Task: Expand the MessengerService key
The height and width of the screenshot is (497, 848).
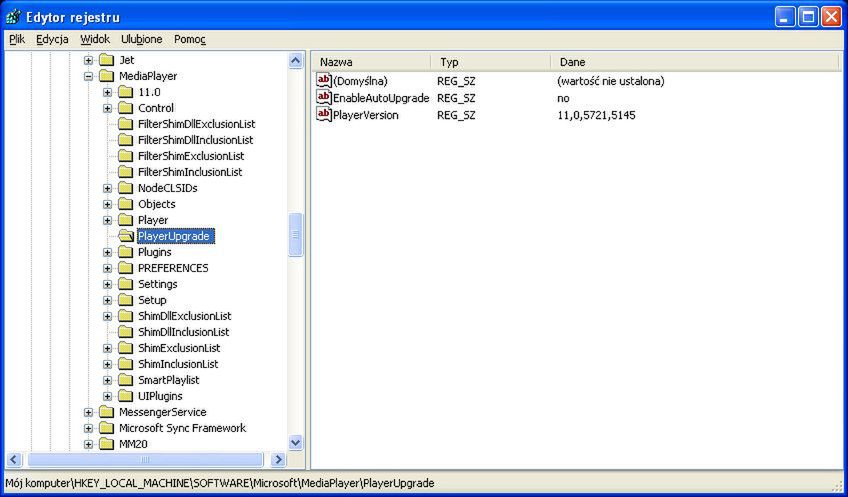Action: pos(88,412)
